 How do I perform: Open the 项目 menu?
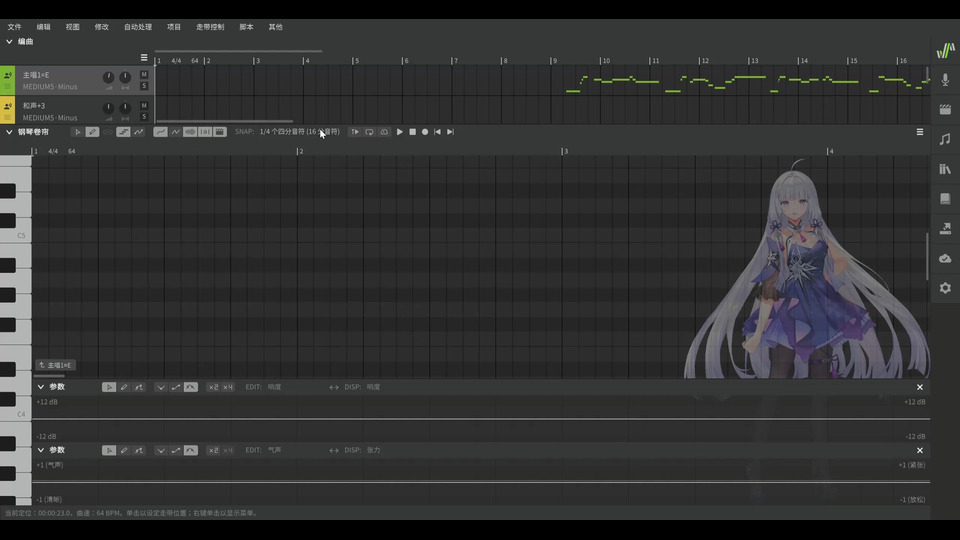[x=174, y=27]
